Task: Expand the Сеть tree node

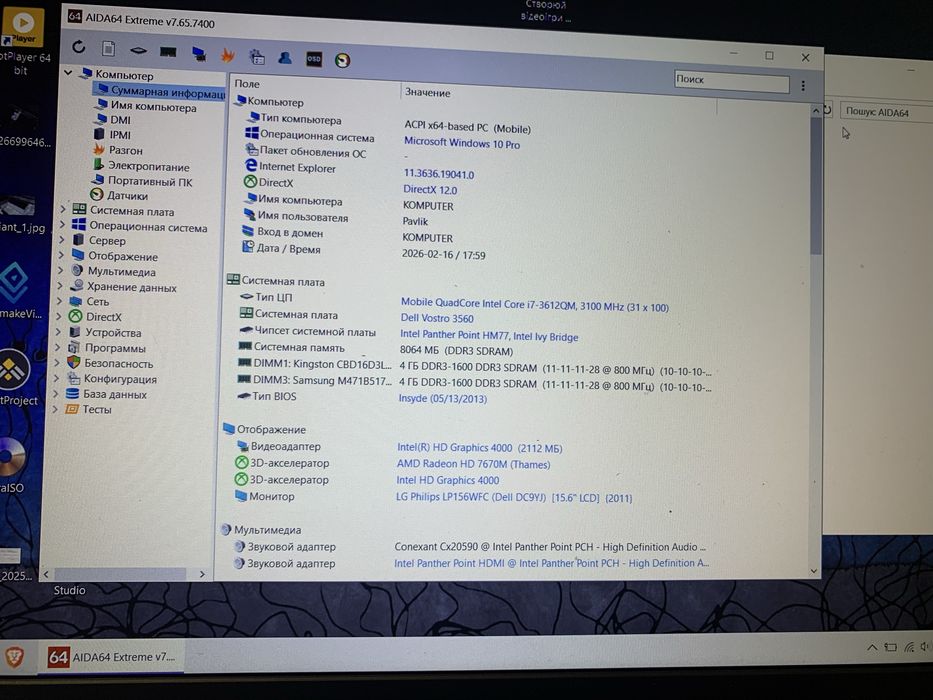Action: pyautogui.click(x=59, y=301)
